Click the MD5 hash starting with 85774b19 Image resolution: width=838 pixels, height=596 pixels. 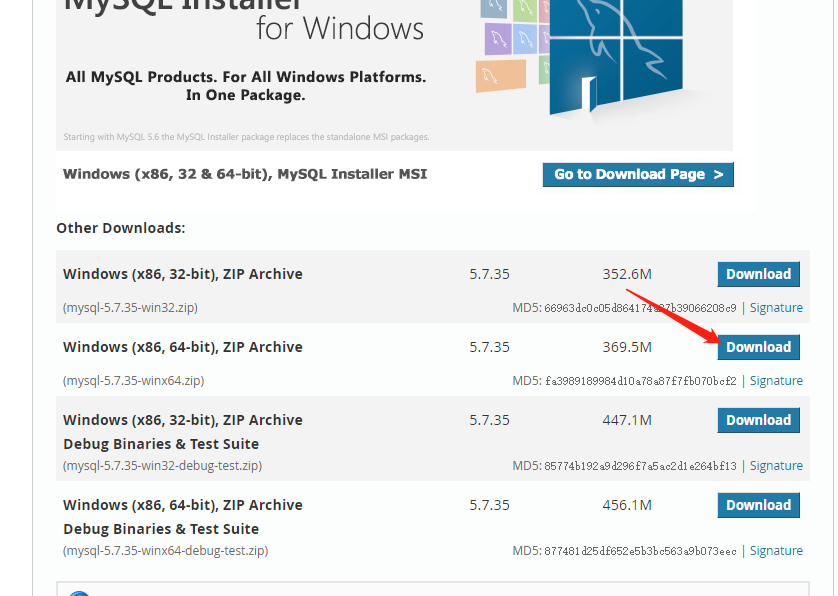640,466
